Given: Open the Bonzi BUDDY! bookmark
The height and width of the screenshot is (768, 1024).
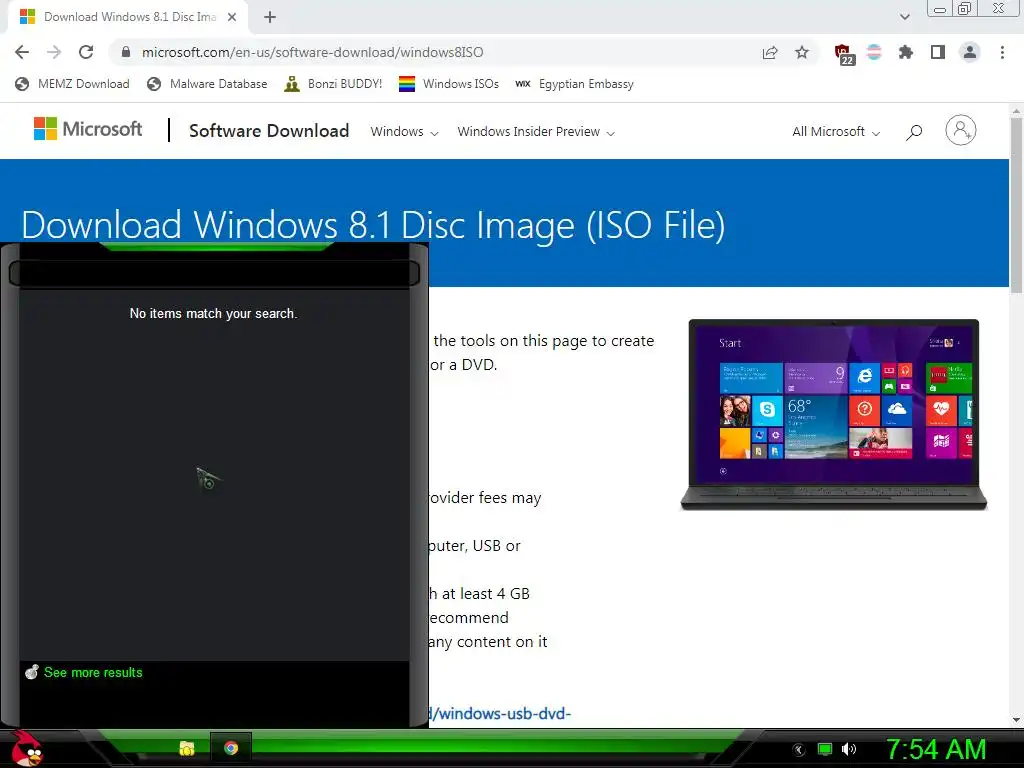Looking at the screenshot, I should click(x=333, y=84).
